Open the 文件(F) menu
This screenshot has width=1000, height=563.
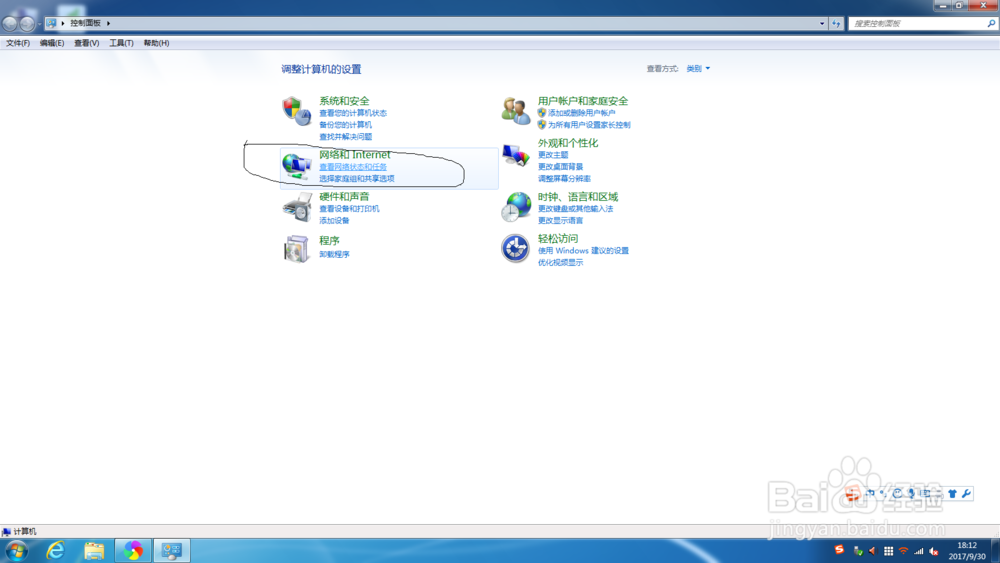point(18,43)
